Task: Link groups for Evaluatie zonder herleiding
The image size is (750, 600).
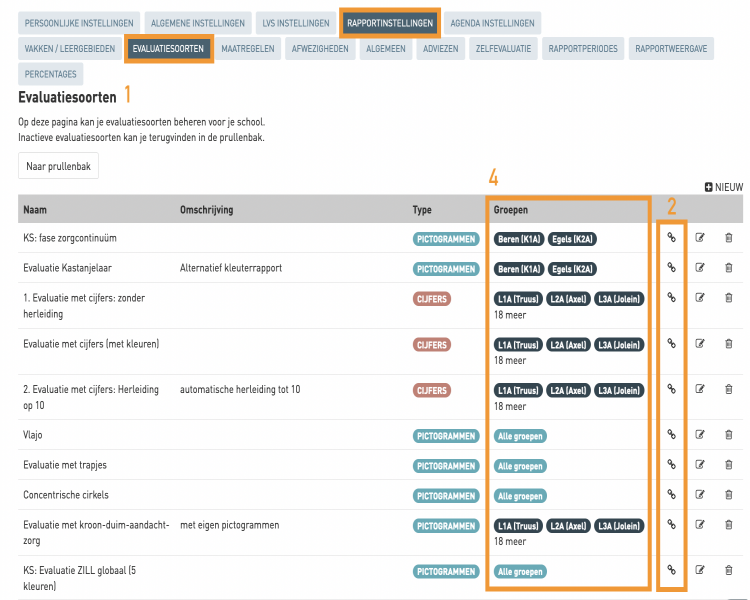Action: (672, 298)
